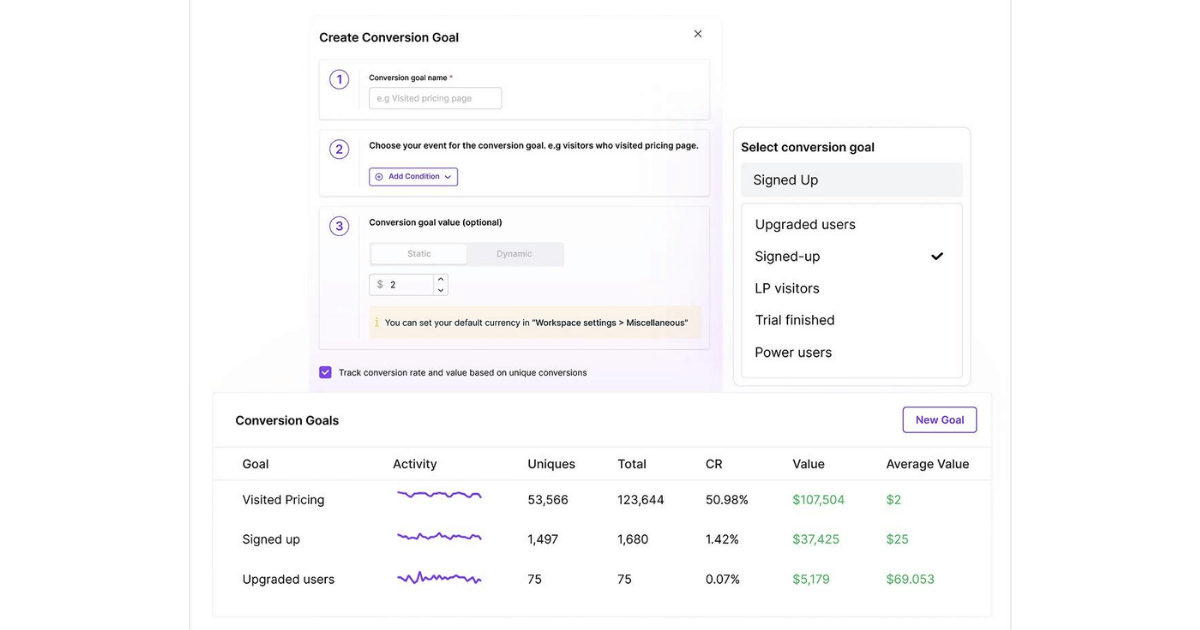Click the dollar value input showing 2
Screen dimensions: 1200x630
click(x=402, y=285)
